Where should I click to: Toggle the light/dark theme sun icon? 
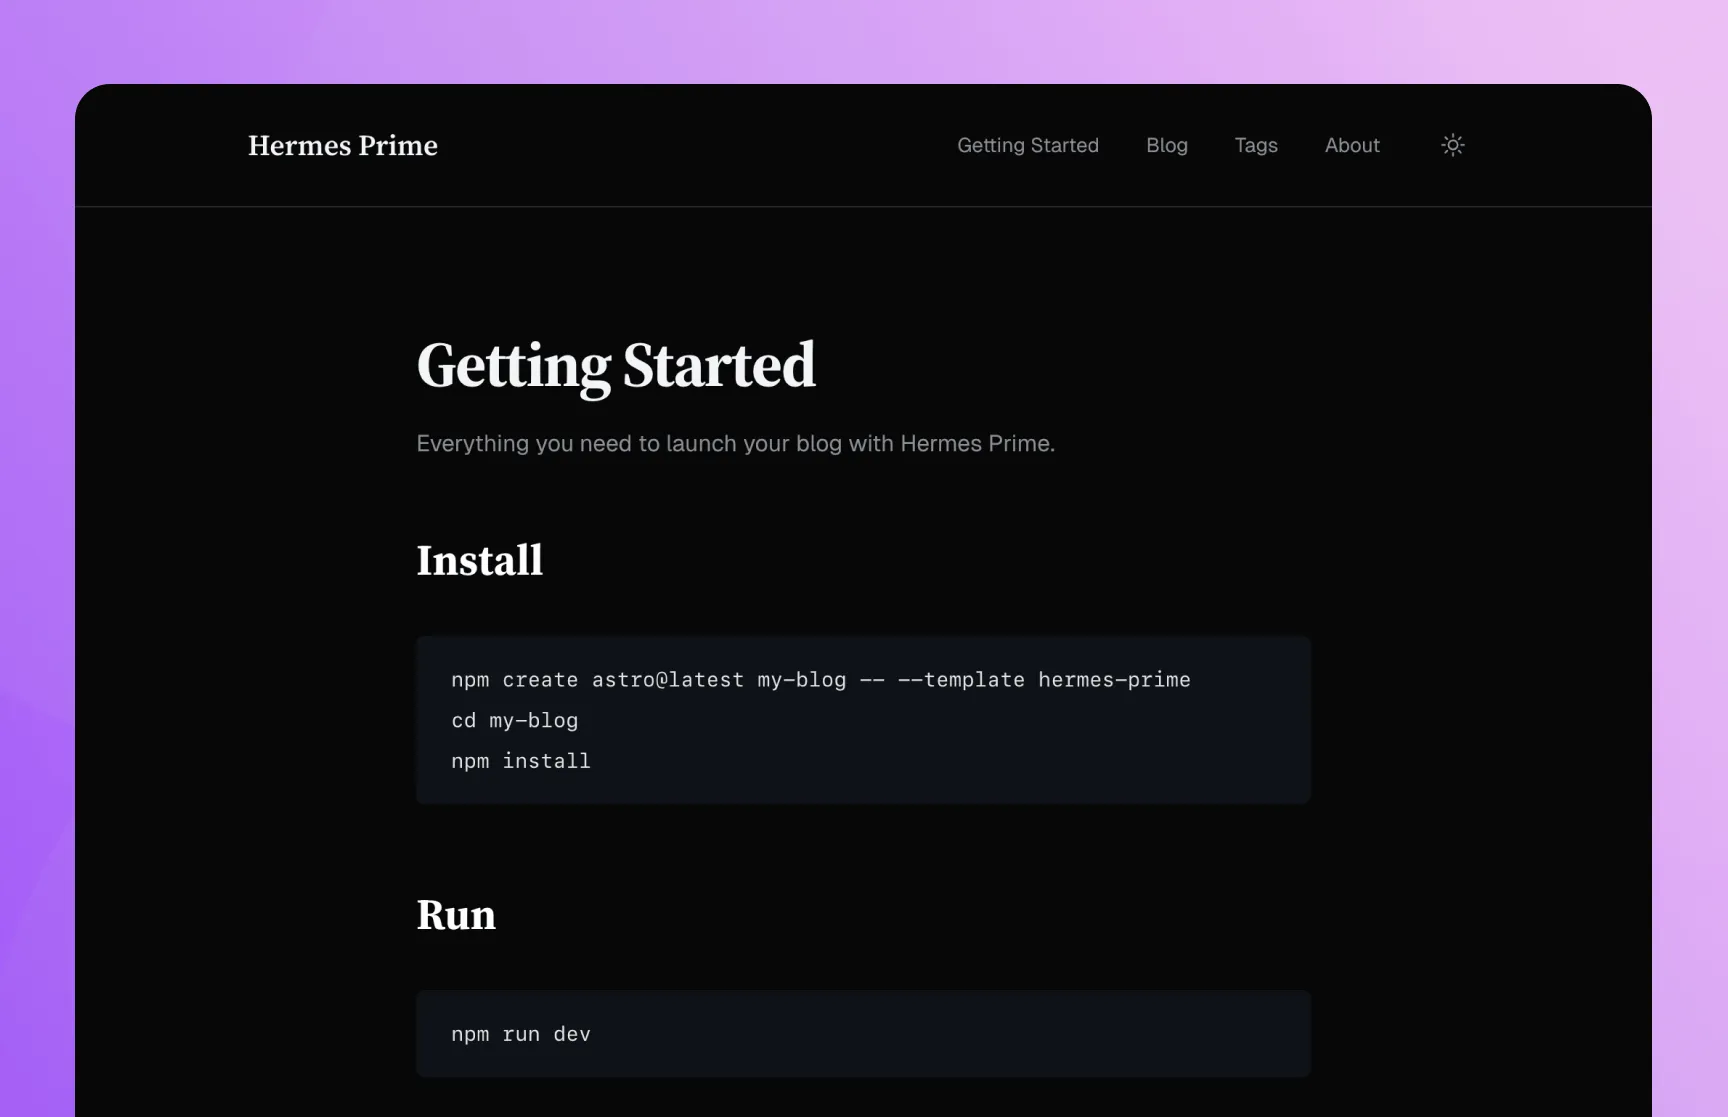(1452, 145)
